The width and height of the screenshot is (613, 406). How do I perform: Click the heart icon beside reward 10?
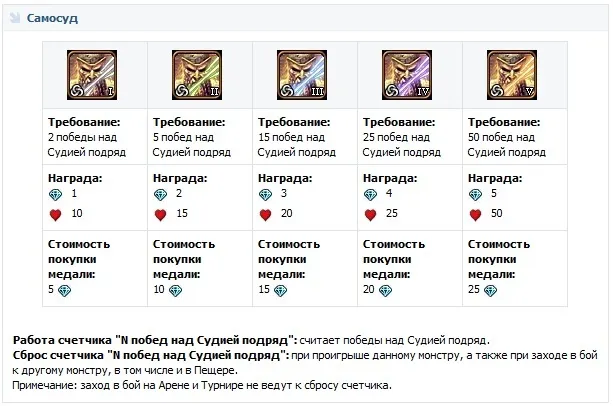pyautogui.click(x=55, y=214)
